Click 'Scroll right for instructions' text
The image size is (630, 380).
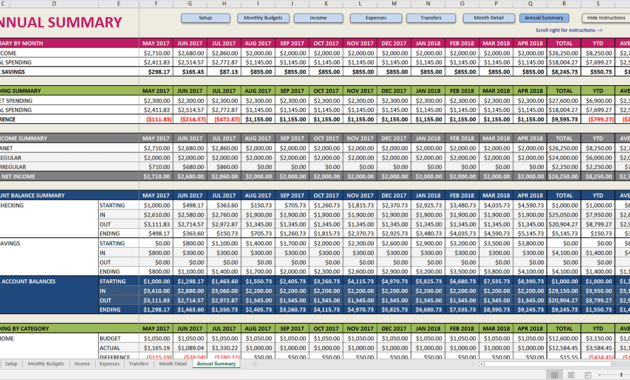569,30
